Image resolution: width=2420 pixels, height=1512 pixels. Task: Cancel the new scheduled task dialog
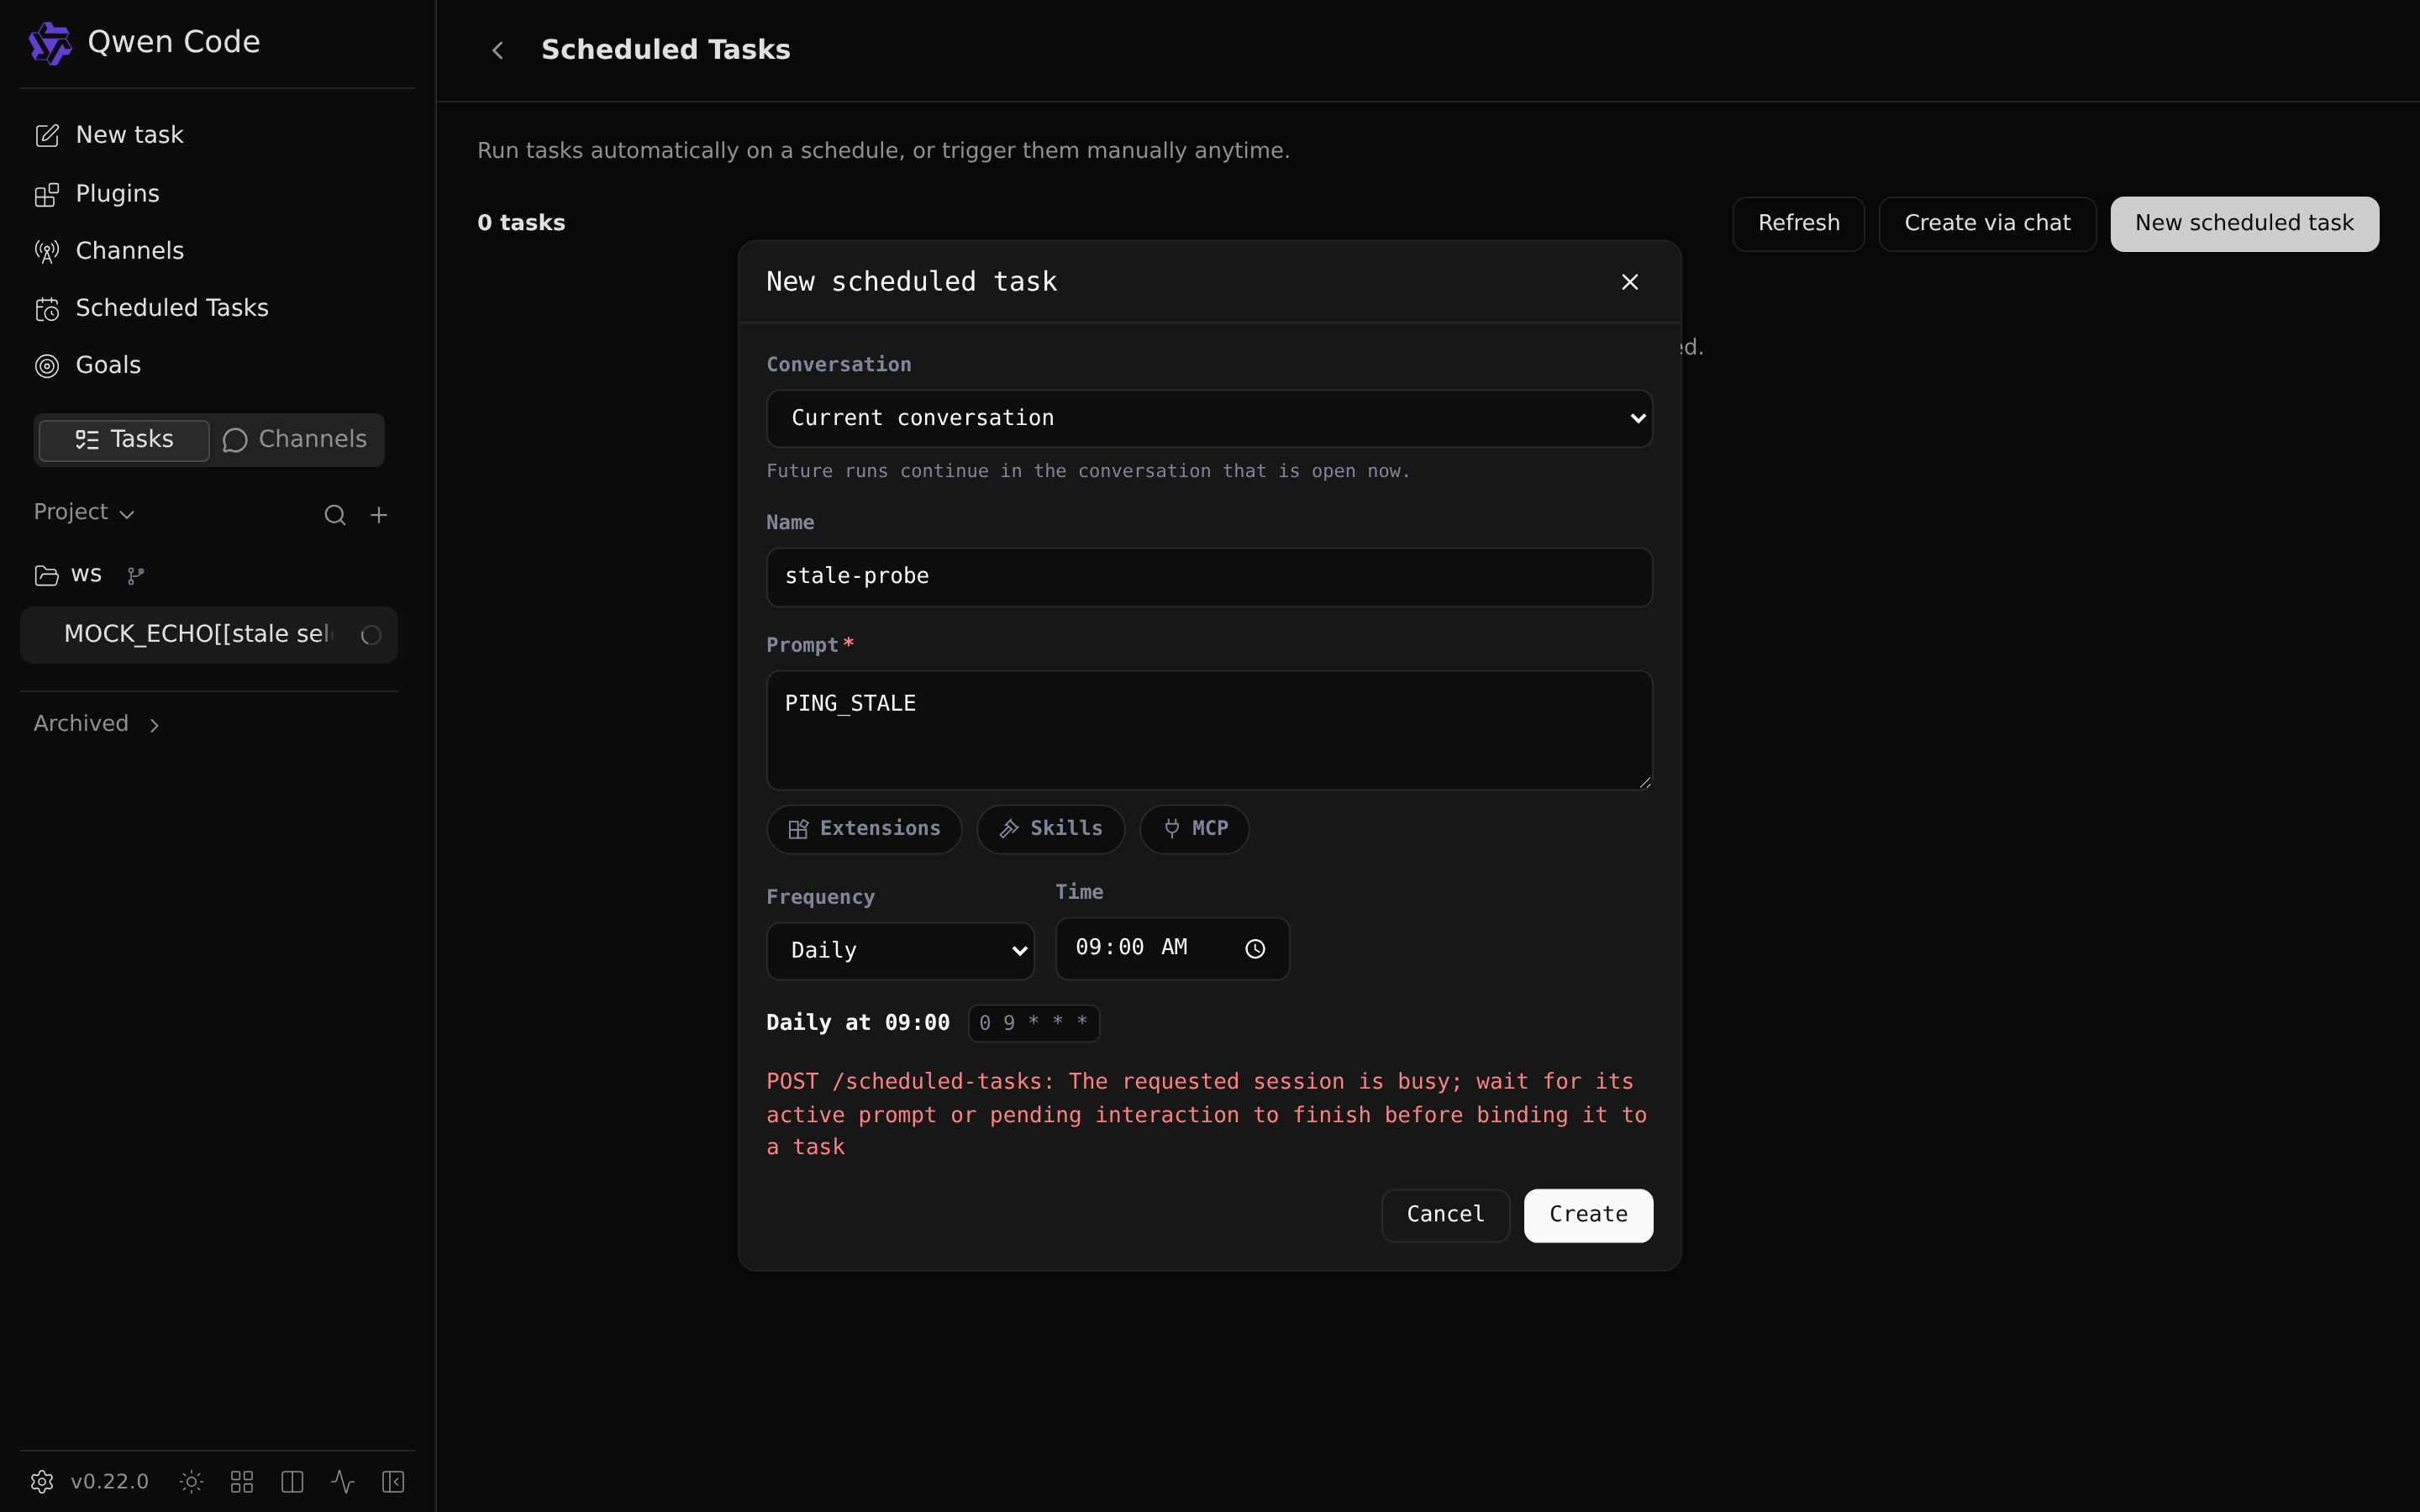point(1445,1215)
